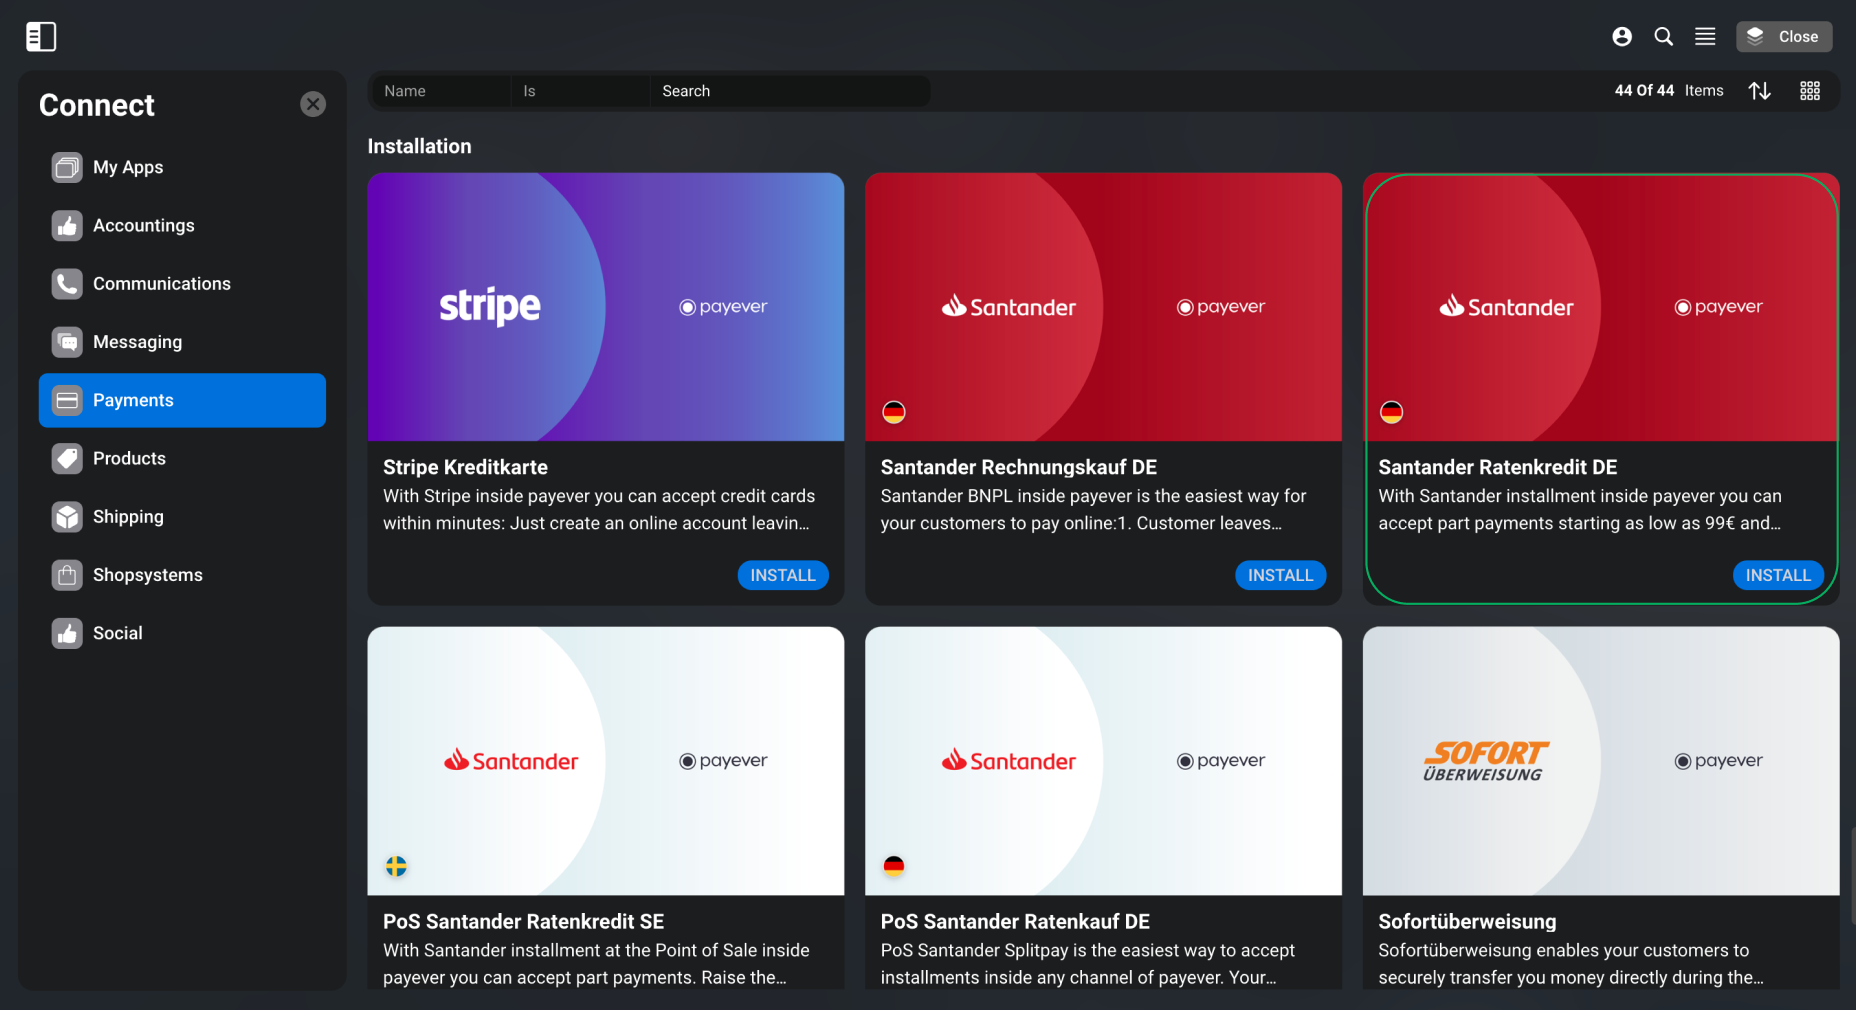The width and height of the screenshot is (1856, 1010).
Task: Click the German flag on Santander Rechnungskauf card
Action: (x=894, y=412)
